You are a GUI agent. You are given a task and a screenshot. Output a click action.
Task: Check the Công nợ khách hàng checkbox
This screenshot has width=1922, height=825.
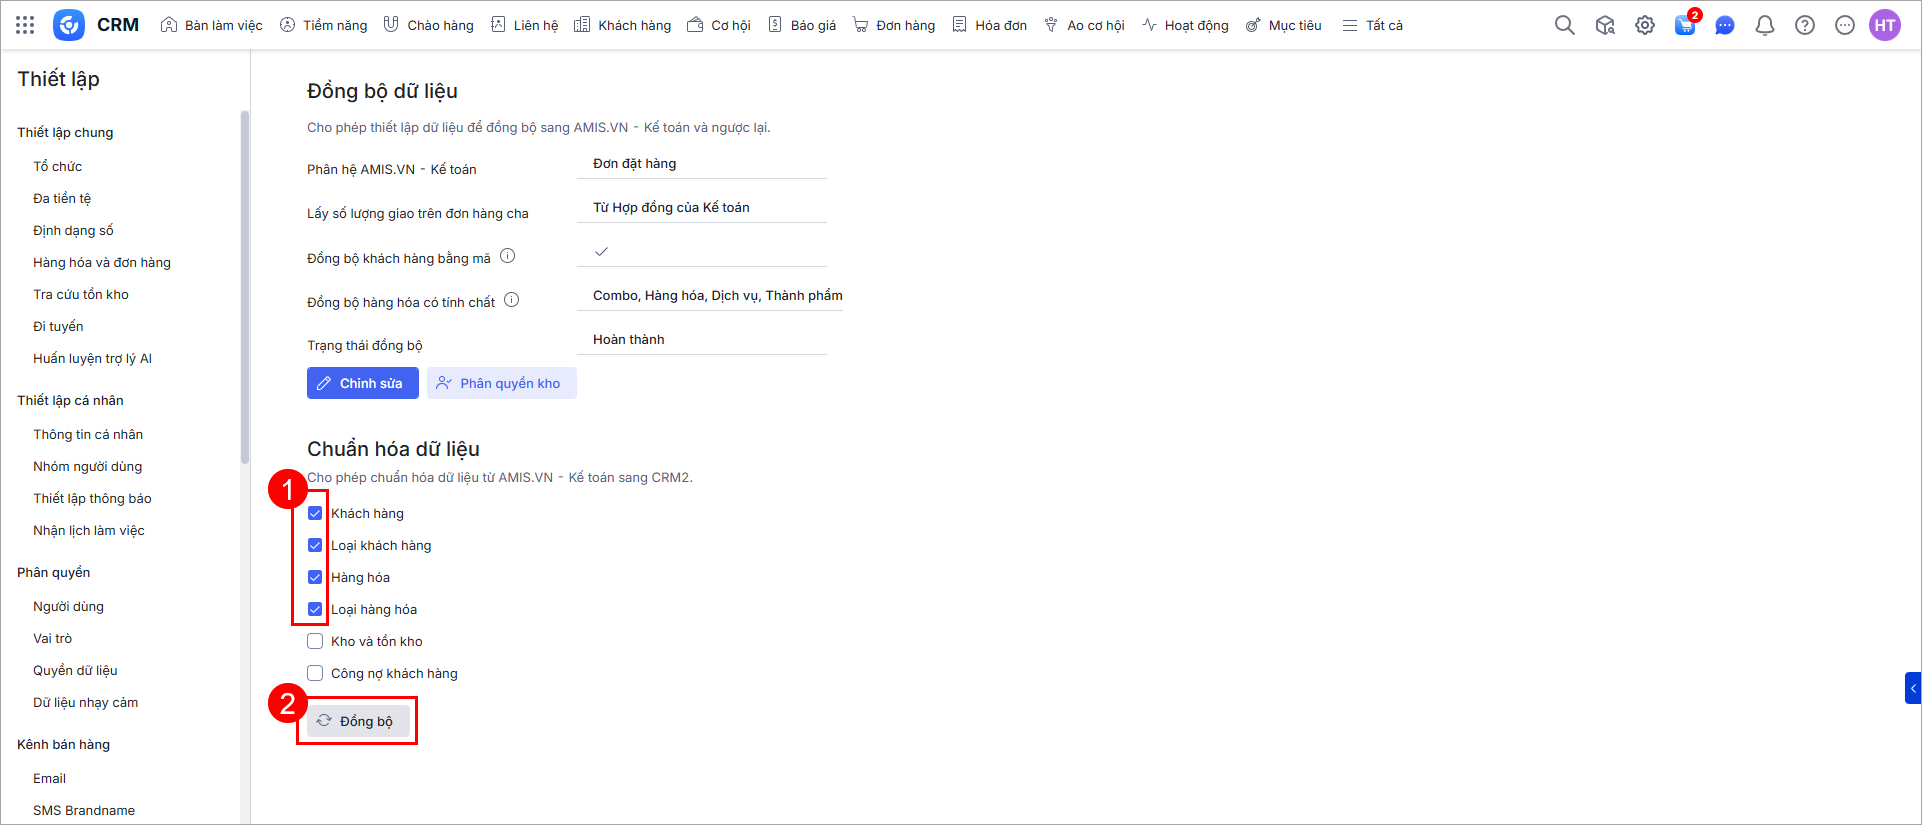(315, 673)
